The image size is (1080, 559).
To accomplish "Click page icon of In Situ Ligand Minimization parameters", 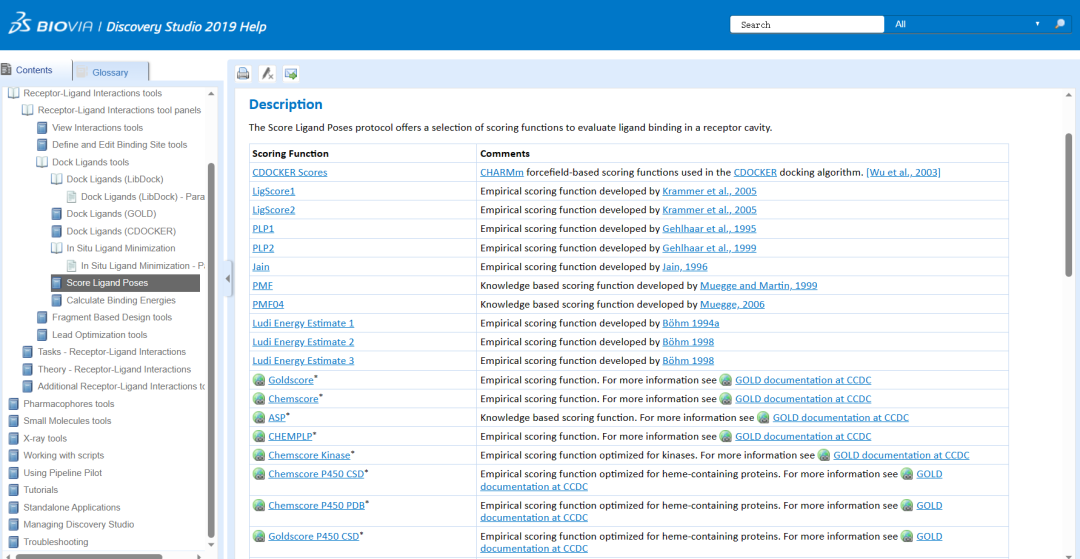I will [x=71, y=265].
